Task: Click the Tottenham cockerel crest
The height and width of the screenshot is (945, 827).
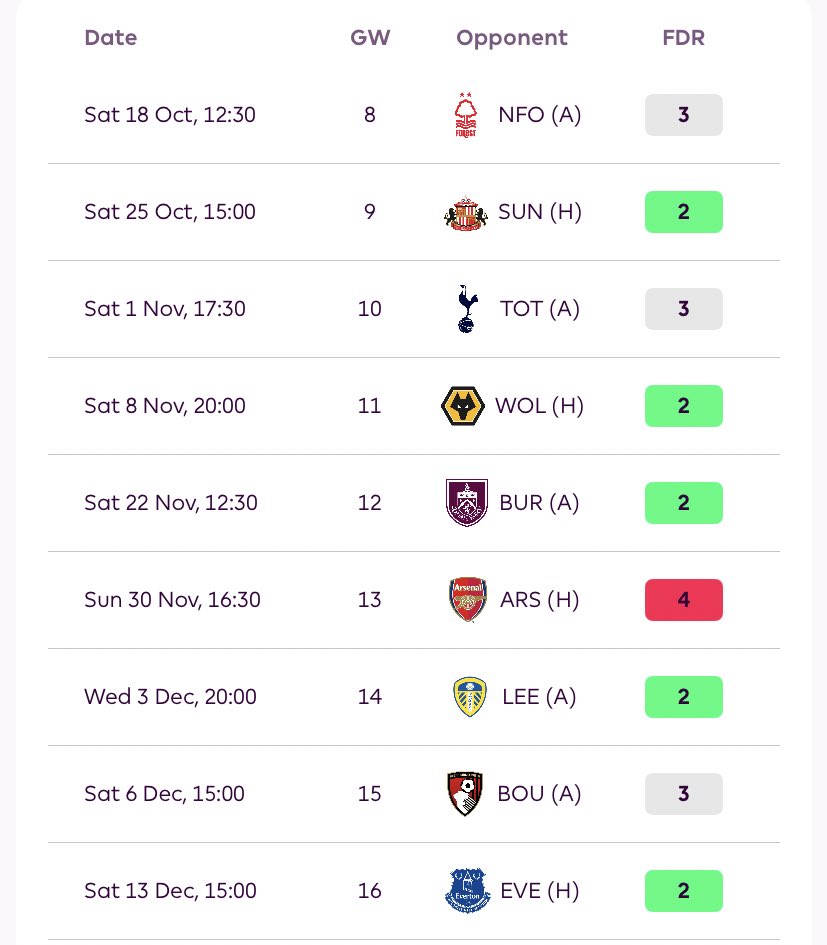Action: pos(465,309)
